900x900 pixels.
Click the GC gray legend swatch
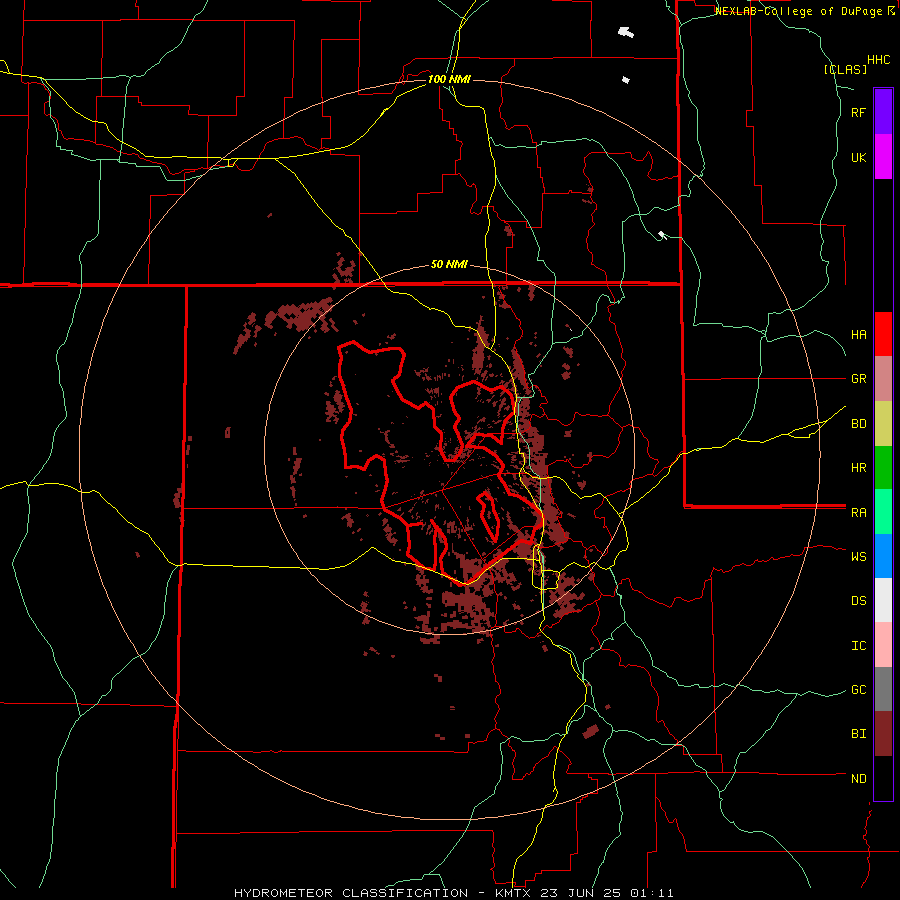pyautogui.click(x=883, y=689)
